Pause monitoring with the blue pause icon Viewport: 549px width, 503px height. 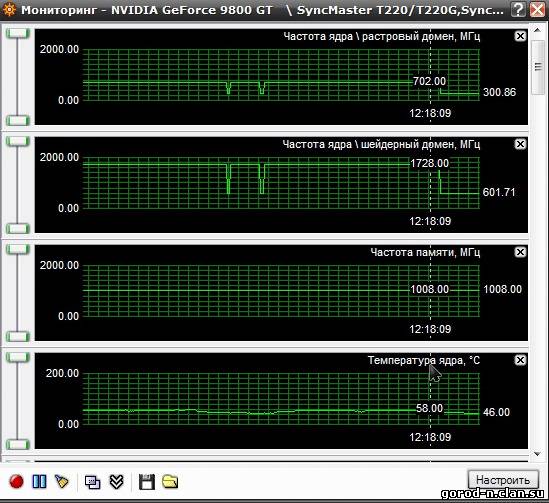click(x=39, y=482)
